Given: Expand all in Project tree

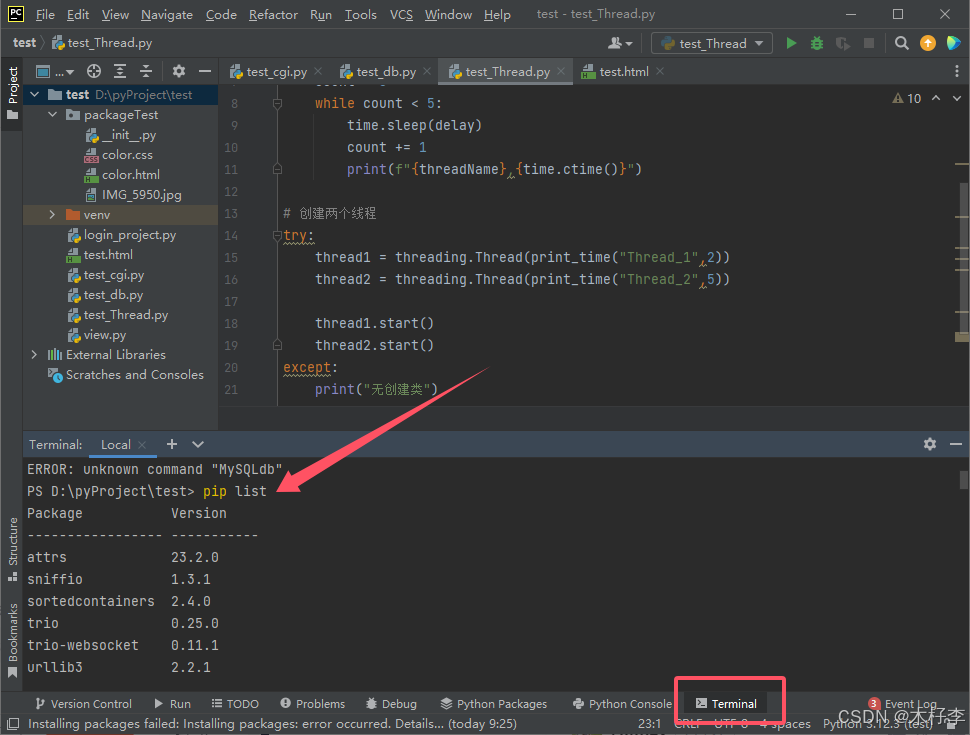Looking at the screenshot, I should point(120,72).
